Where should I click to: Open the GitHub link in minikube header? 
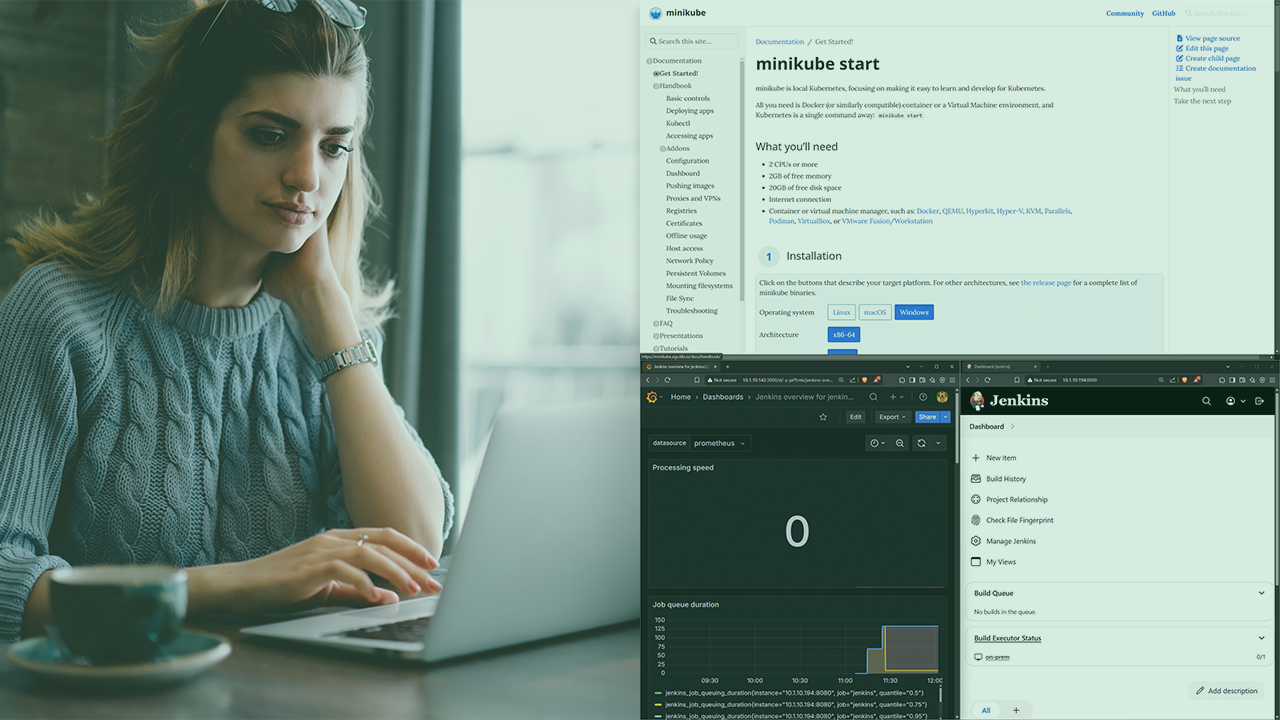1163,14
